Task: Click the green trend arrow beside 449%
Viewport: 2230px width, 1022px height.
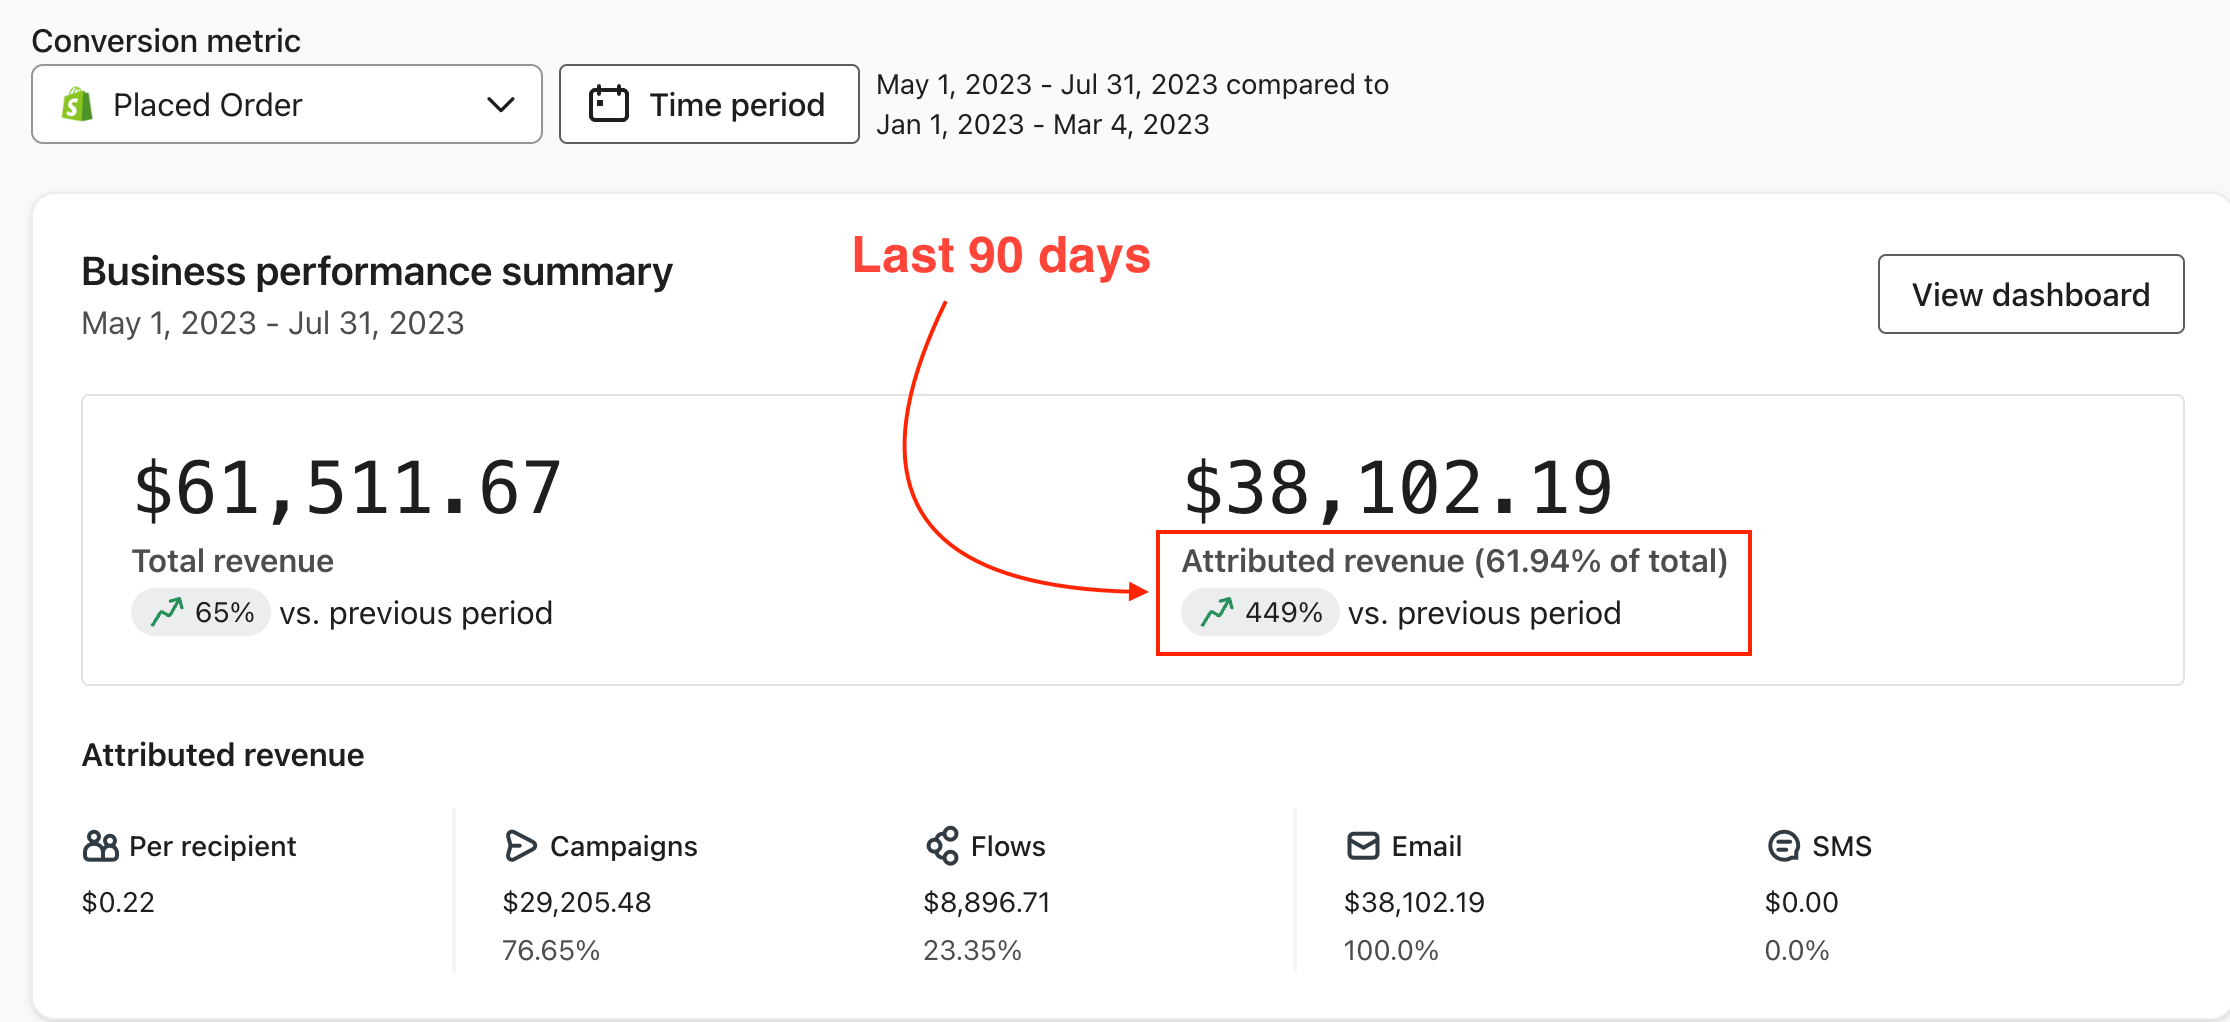Action: pyautogui.click(x=1217, y=612)
